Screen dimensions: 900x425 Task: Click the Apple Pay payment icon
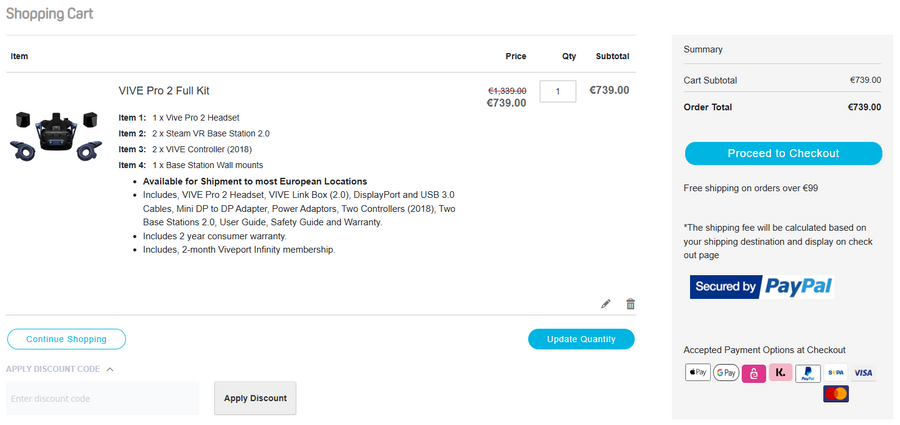point(698,373)
